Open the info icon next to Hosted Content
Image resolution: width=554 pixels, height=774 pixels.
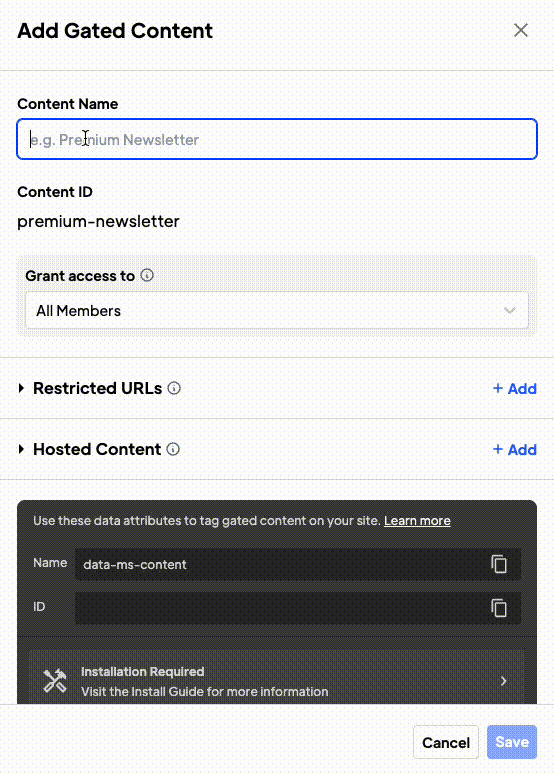[x=173, y=449]
